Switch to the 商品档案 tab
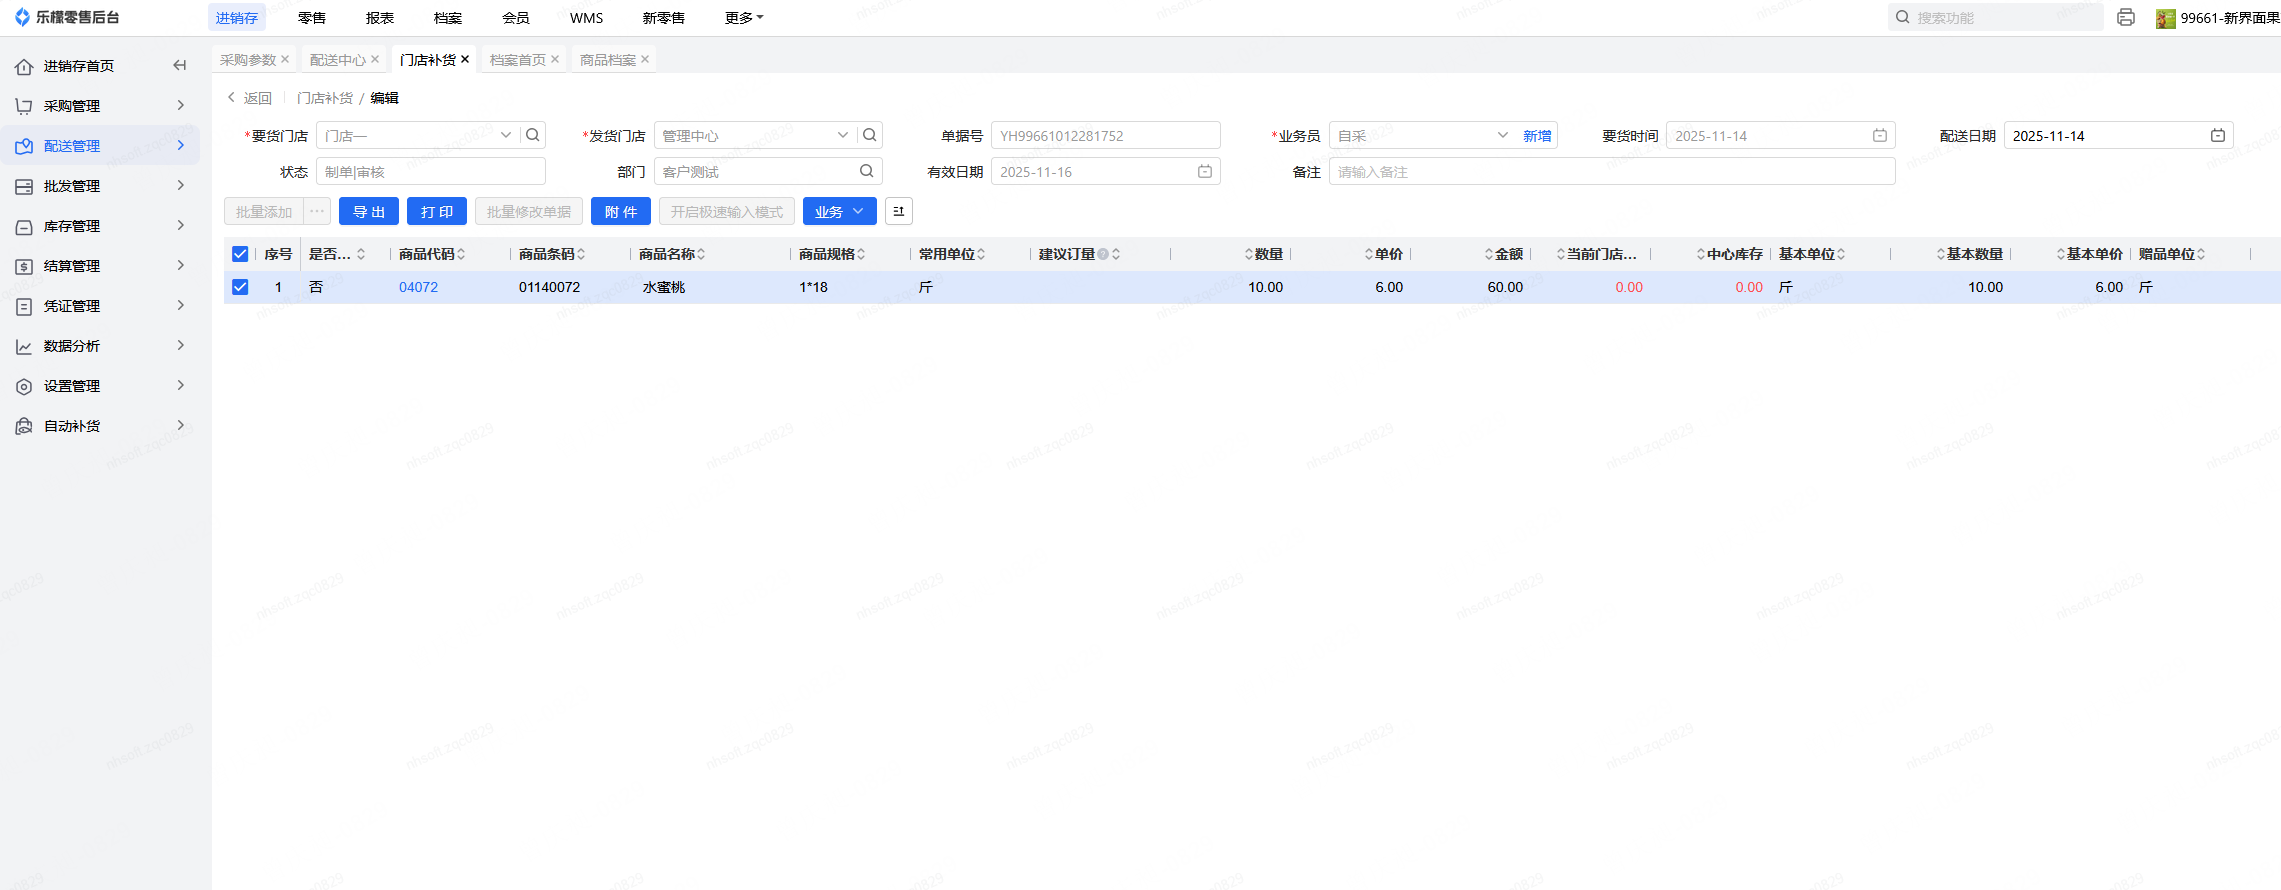2281x890 pixels. 607,60
